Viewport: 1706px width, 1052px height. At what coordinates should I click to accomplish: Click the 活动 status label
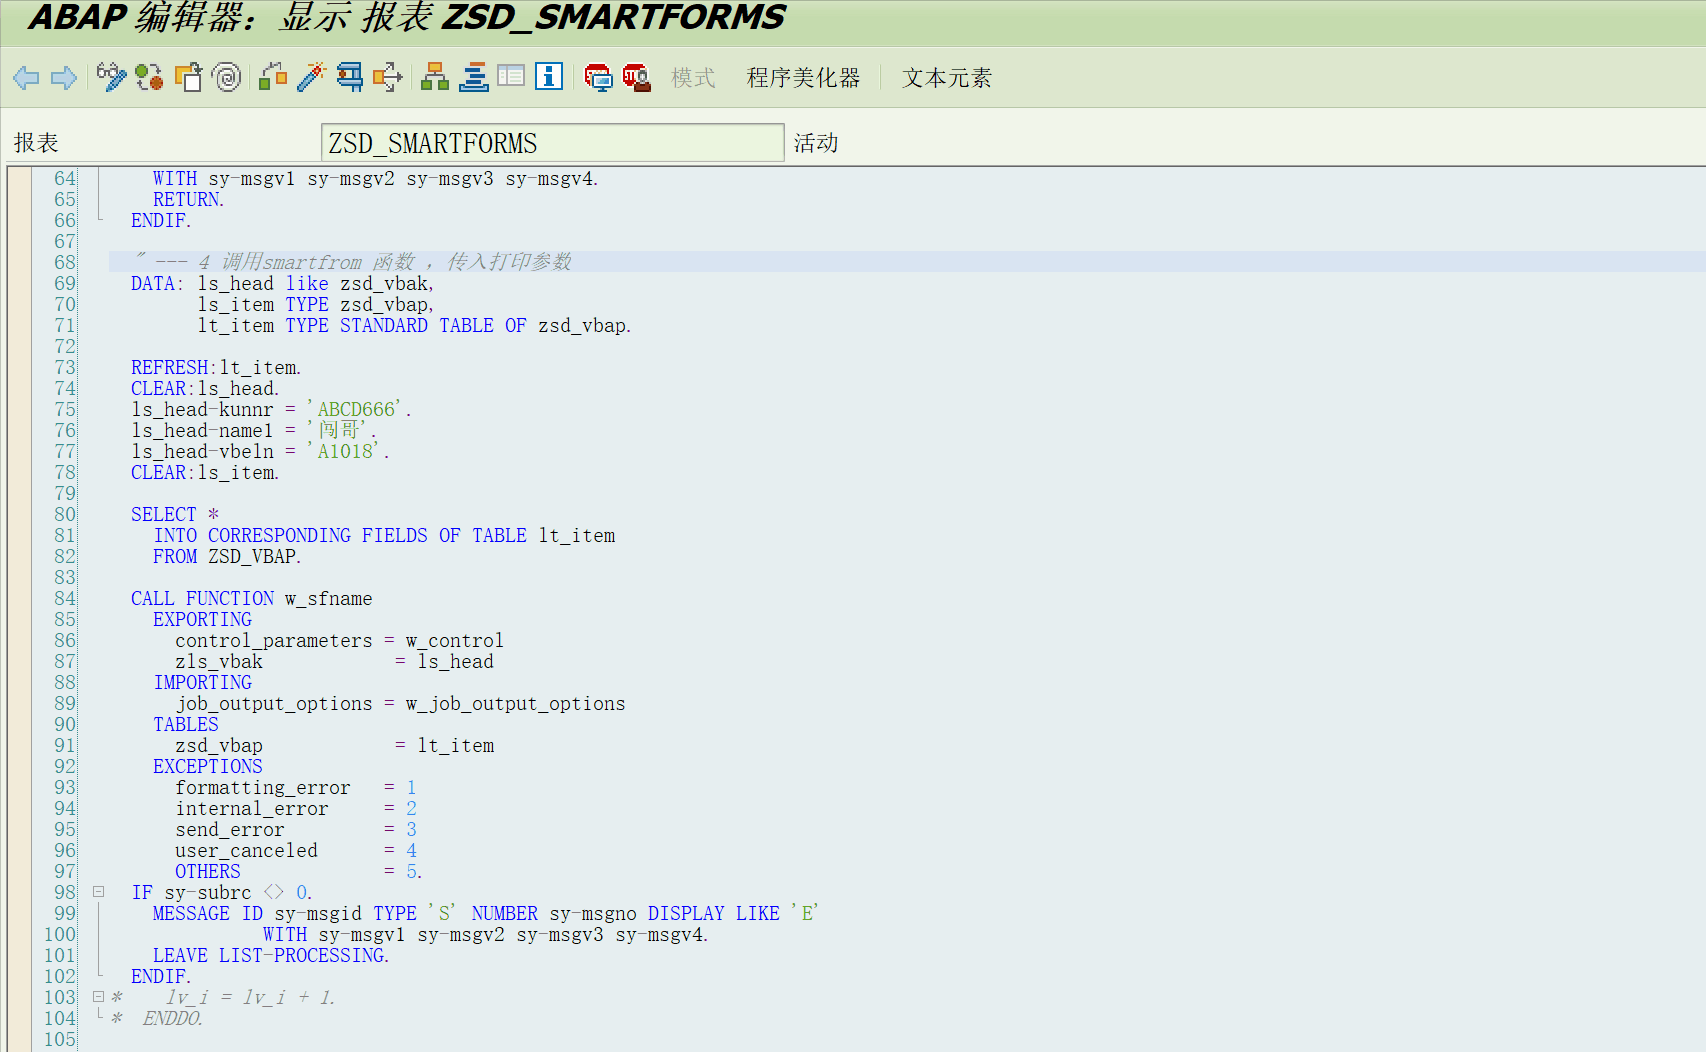(x=816, y=143)
